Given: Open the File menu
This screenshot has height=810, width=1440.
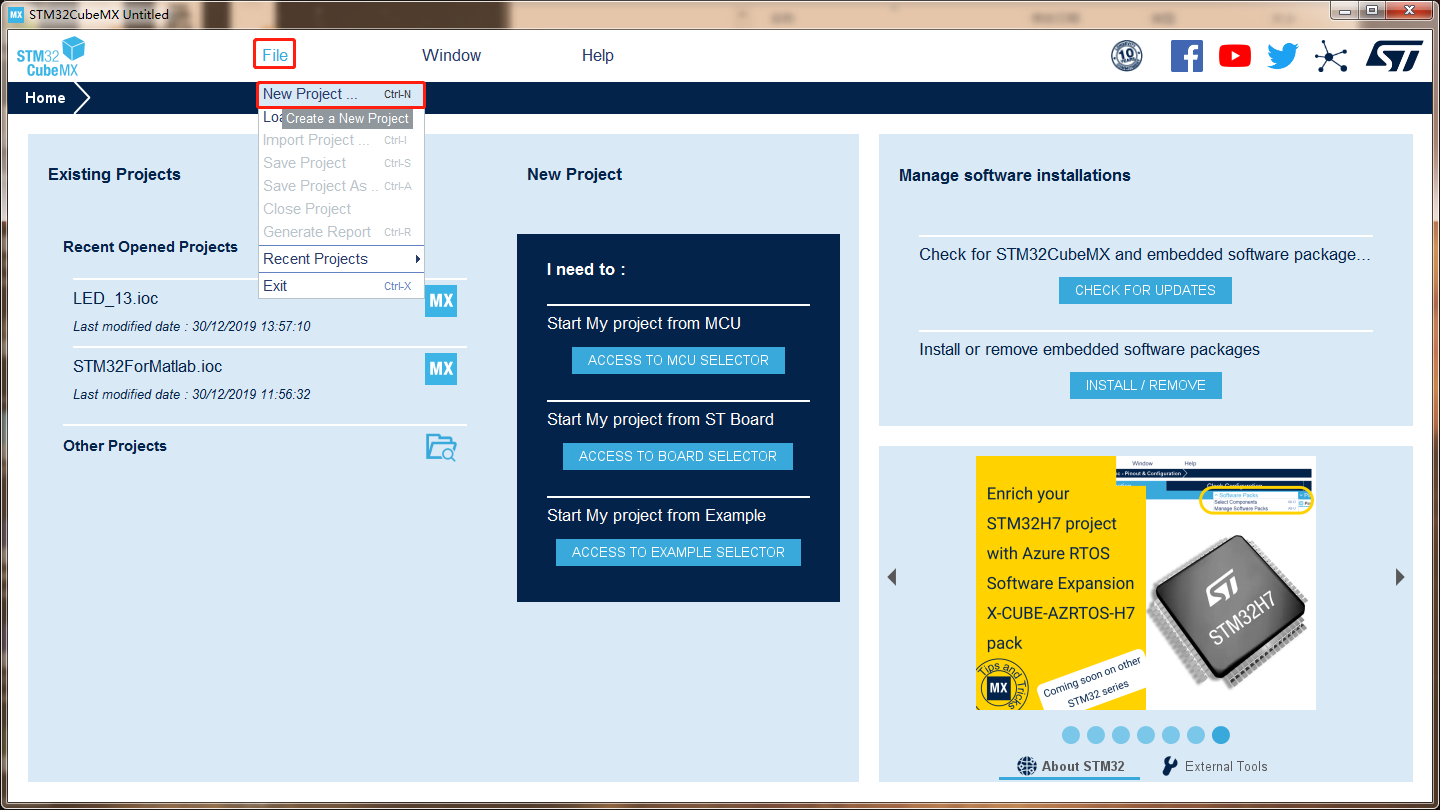Looking at the screenshot, I should click(x=275, y=55).
